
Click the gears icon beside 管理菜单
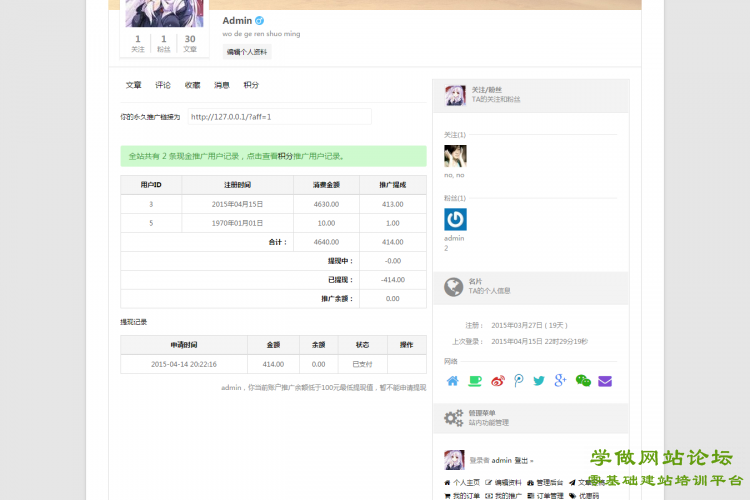click(x=453, y=418)
